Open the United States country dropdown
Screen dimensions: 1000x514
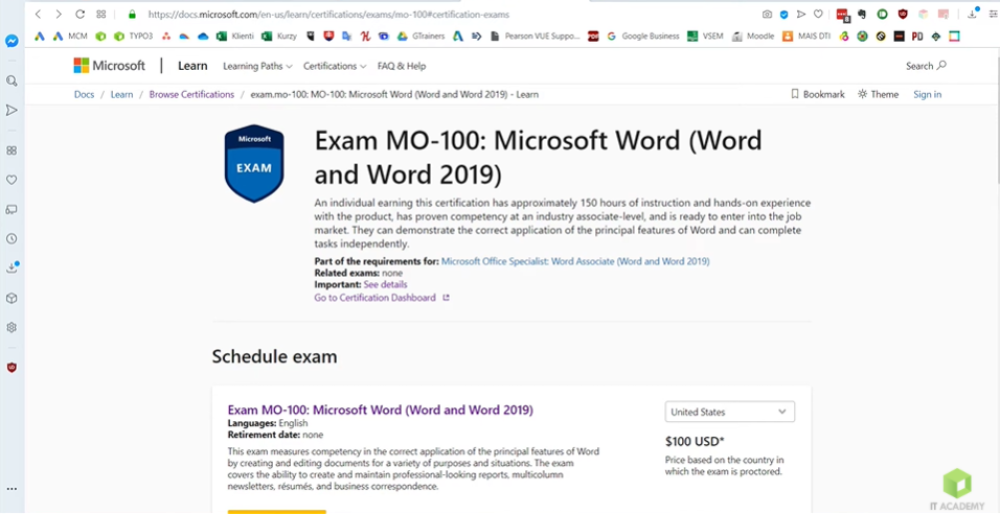coord(729,412)
